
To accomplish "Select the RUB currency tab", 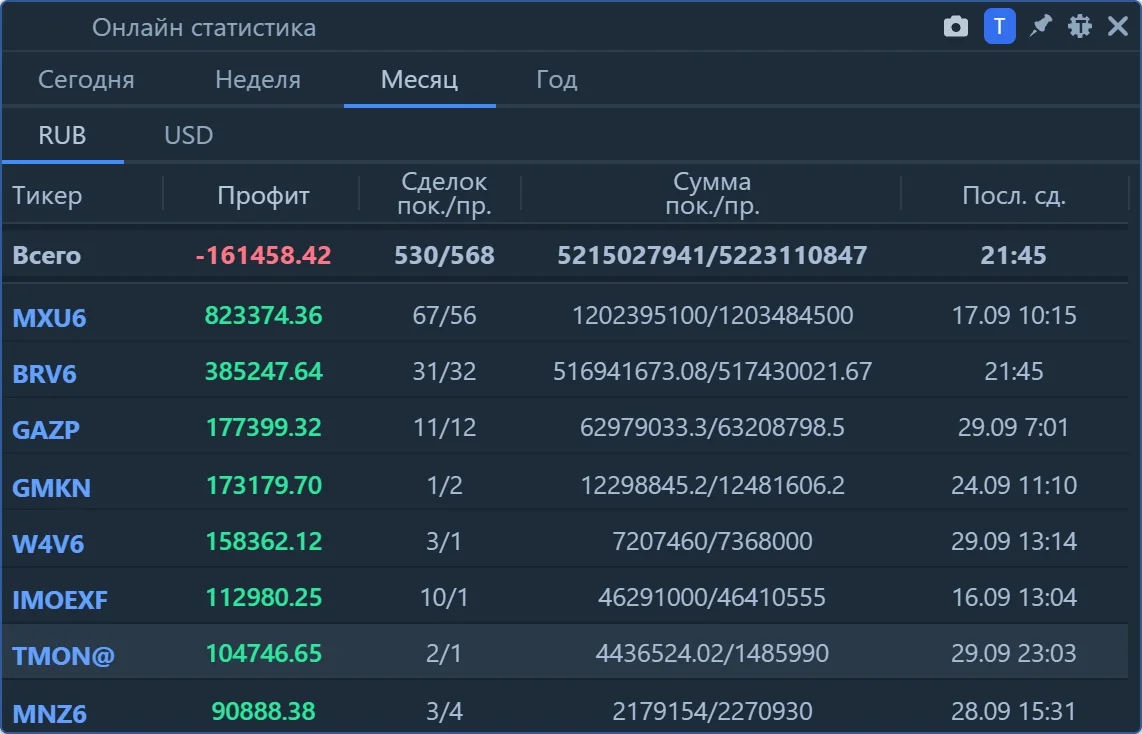I will coord(63,135).
